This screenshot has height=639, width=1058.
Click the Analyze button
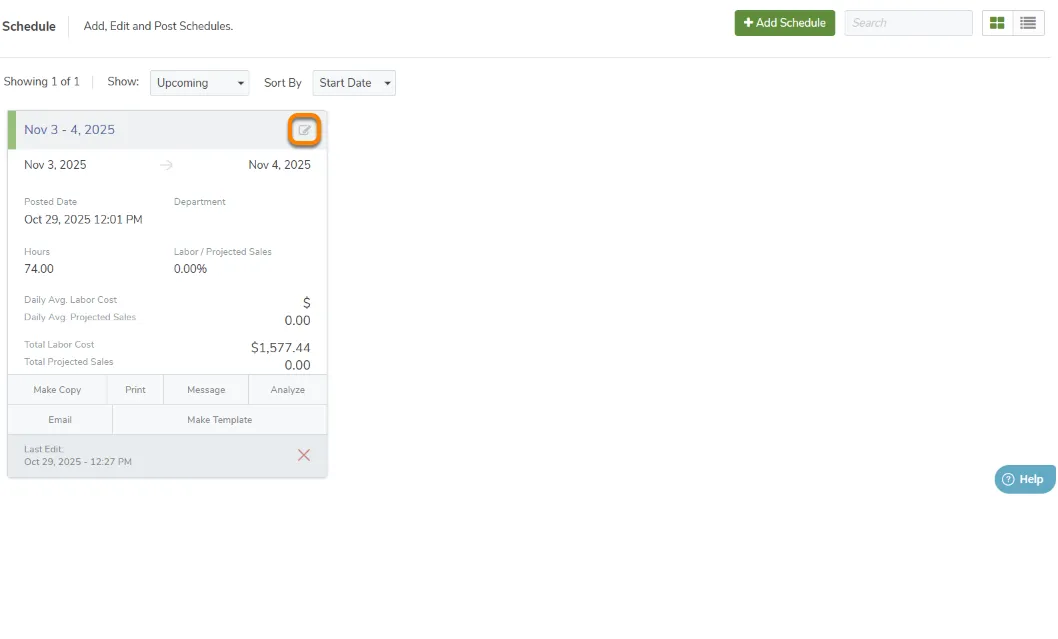287,390
